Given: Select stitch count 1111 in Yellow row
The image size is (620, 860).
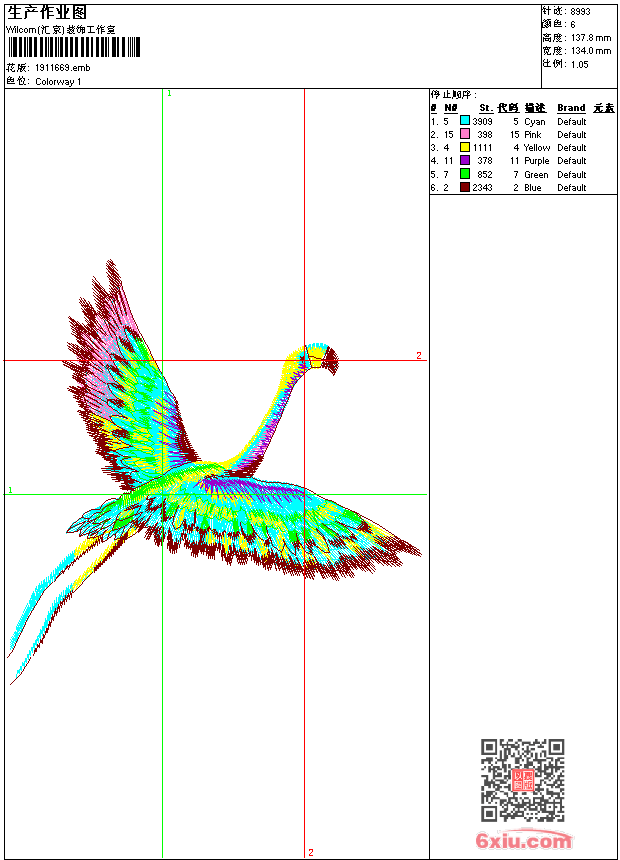Looking at the screenshot, I should (x=483, y=148).
